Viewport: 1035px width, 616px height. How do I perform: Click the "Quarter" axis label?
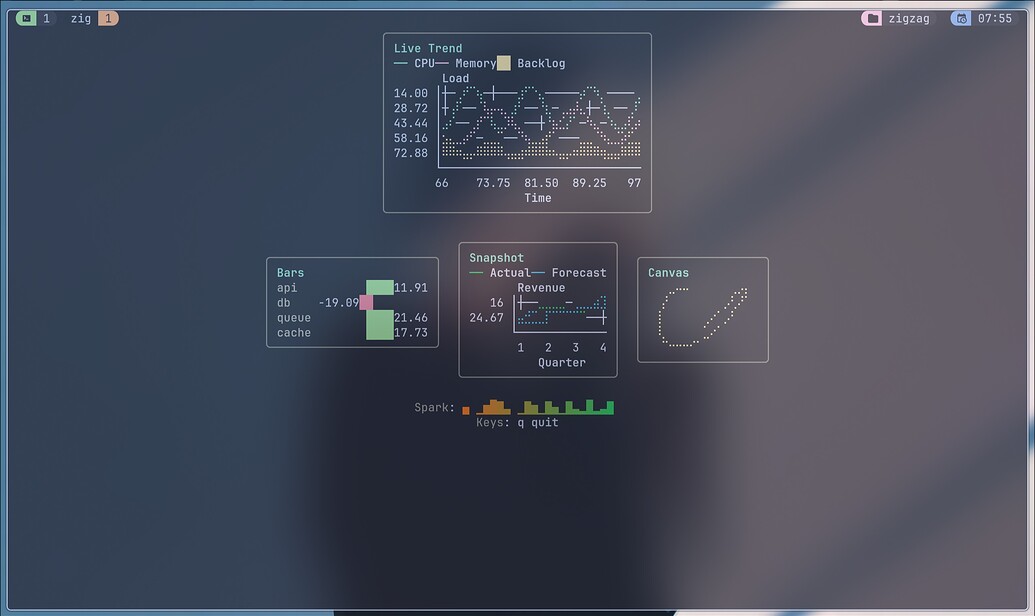[562, 362]
